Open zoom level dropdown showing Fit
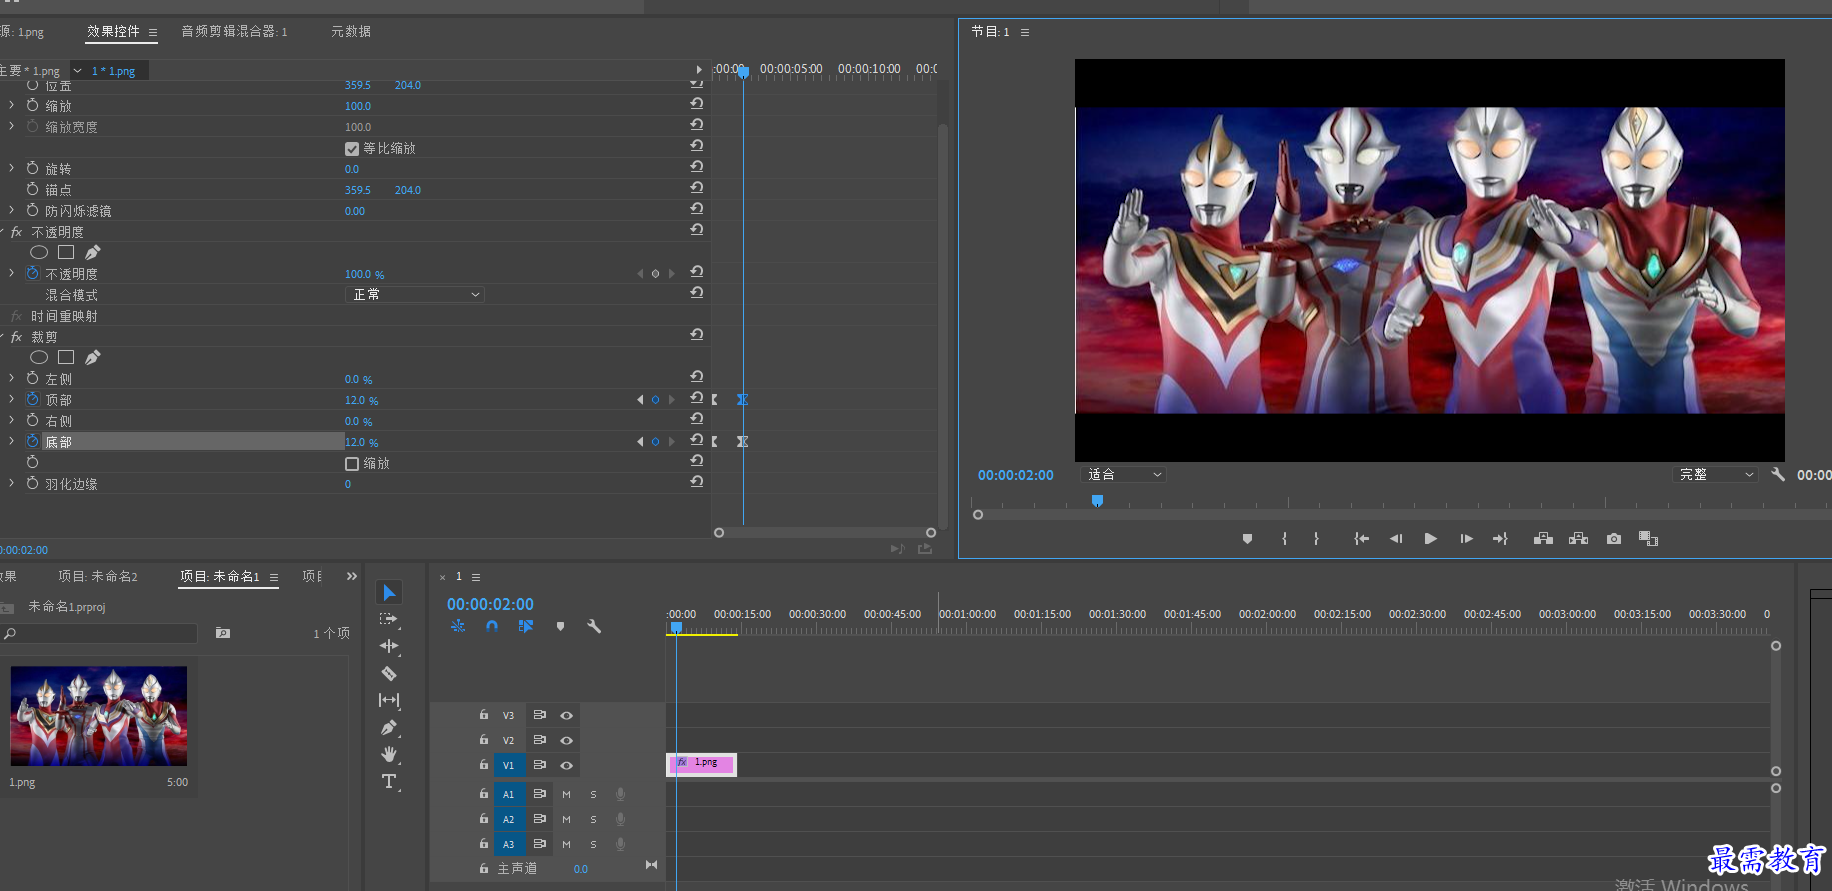Screen dimensions: 1832x891 pos(1123,474)
